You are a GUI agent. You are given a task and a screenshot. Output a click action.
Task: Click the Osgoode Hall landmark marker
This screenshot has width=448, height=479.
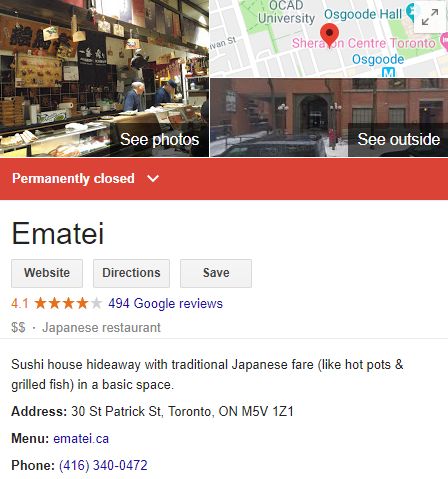[411, 12]
